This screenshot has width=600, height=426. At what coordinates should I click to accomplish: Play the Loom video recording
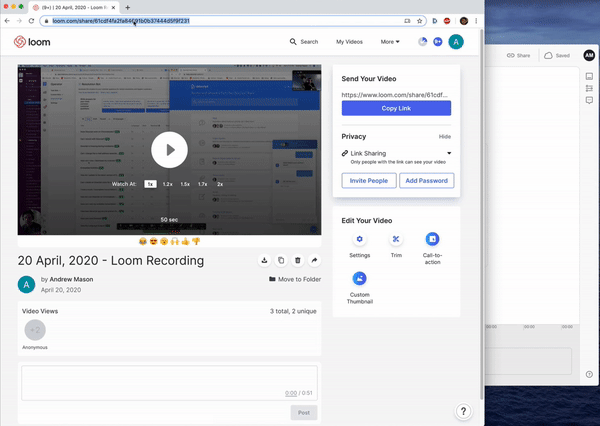[x=169, y=150]
